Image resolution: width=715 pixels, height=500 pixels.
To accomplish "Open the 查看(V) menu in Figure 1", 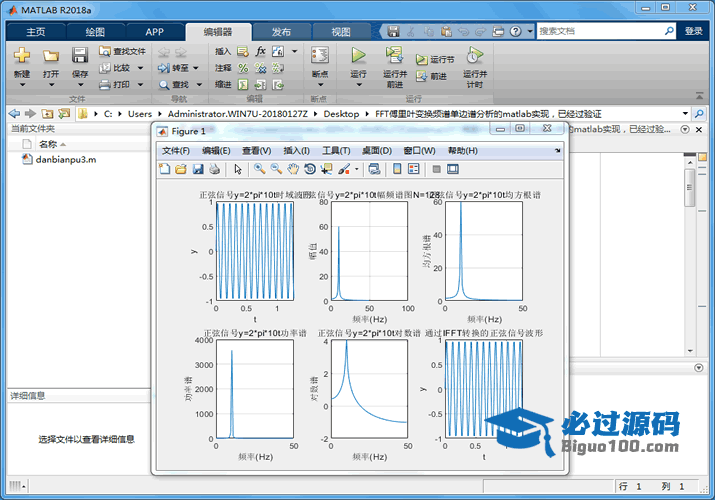I will (x=256, y=150).
